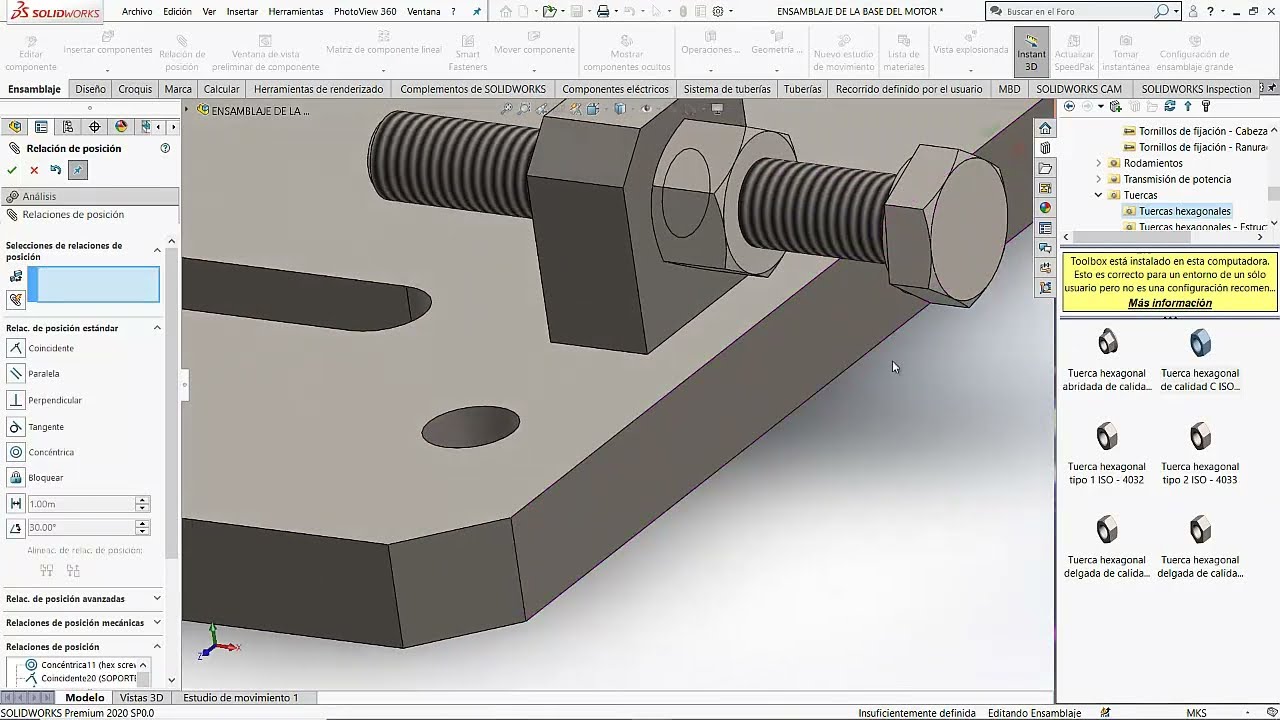Click the undo arrow in the mate panel

(x=56, y=170)
